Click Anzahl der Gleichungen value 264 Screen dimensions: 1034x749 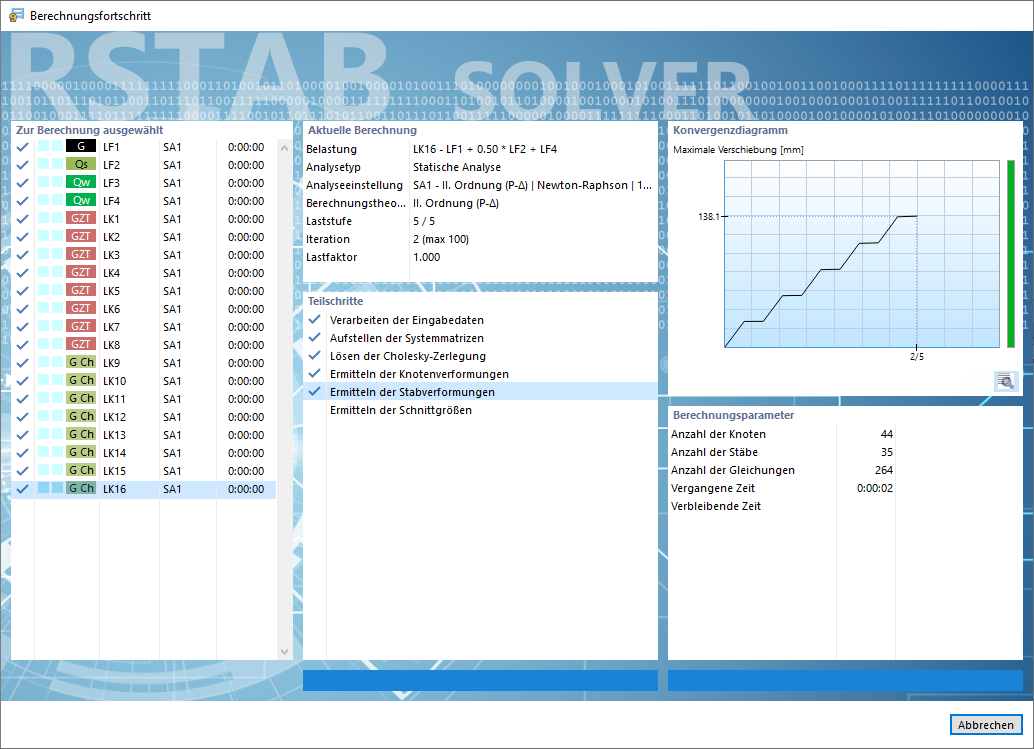coord(884,470)
